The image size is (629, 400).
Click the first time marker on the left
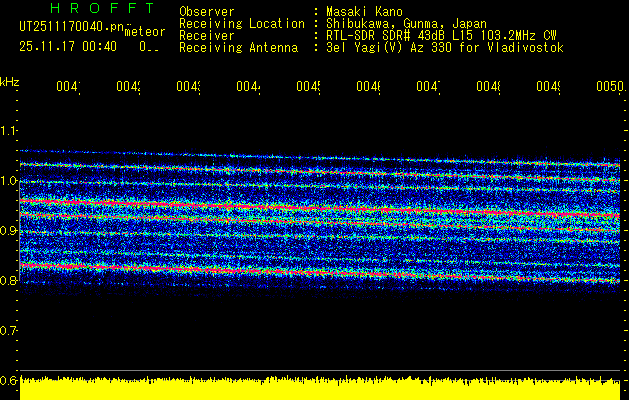point(68,88)
